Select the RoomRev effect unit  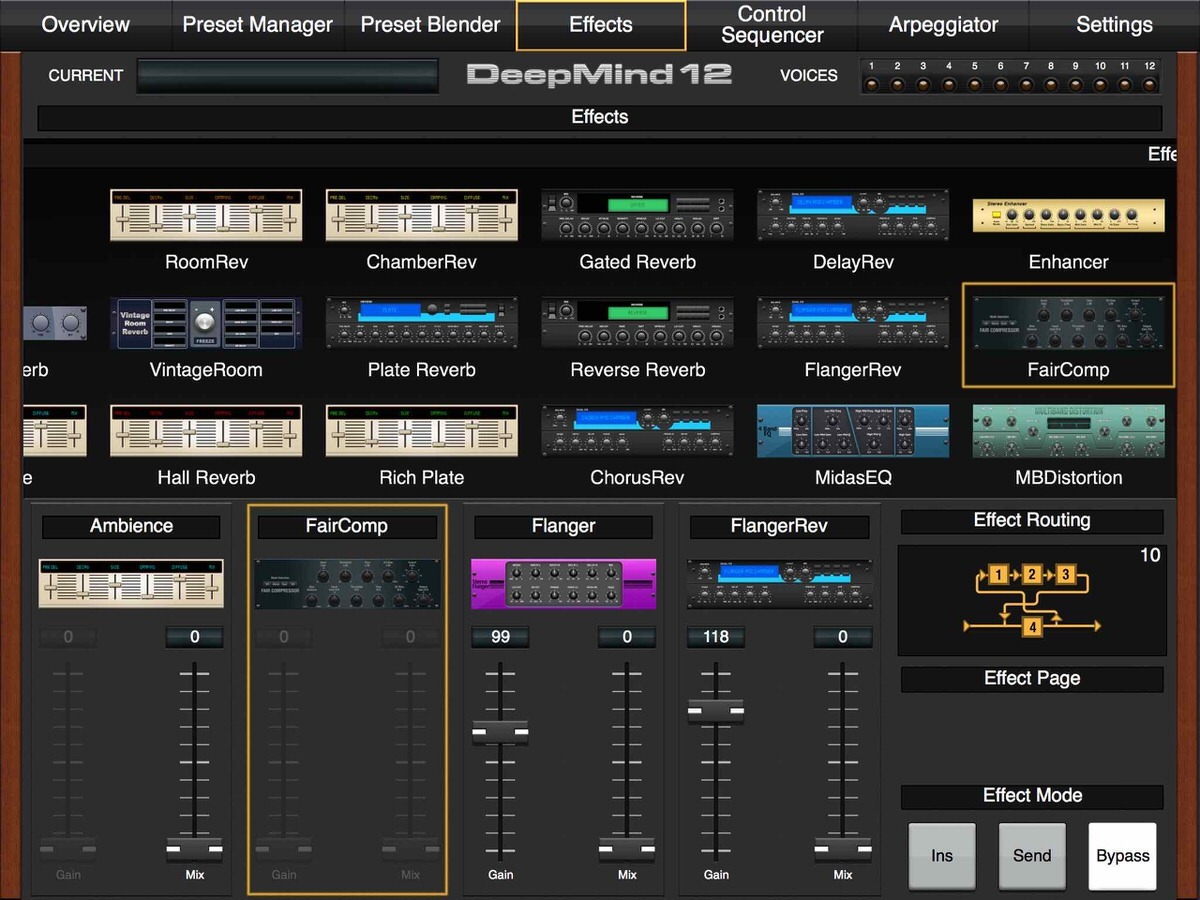coord(206,215)
